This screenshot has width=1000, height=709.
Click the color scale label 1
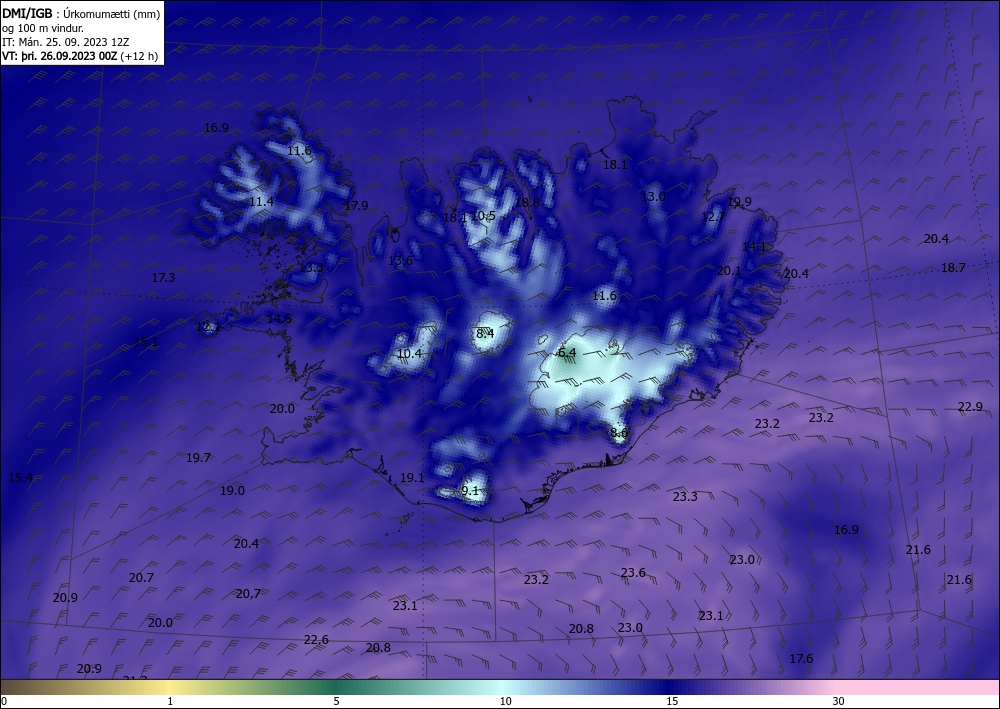point(170,701)
